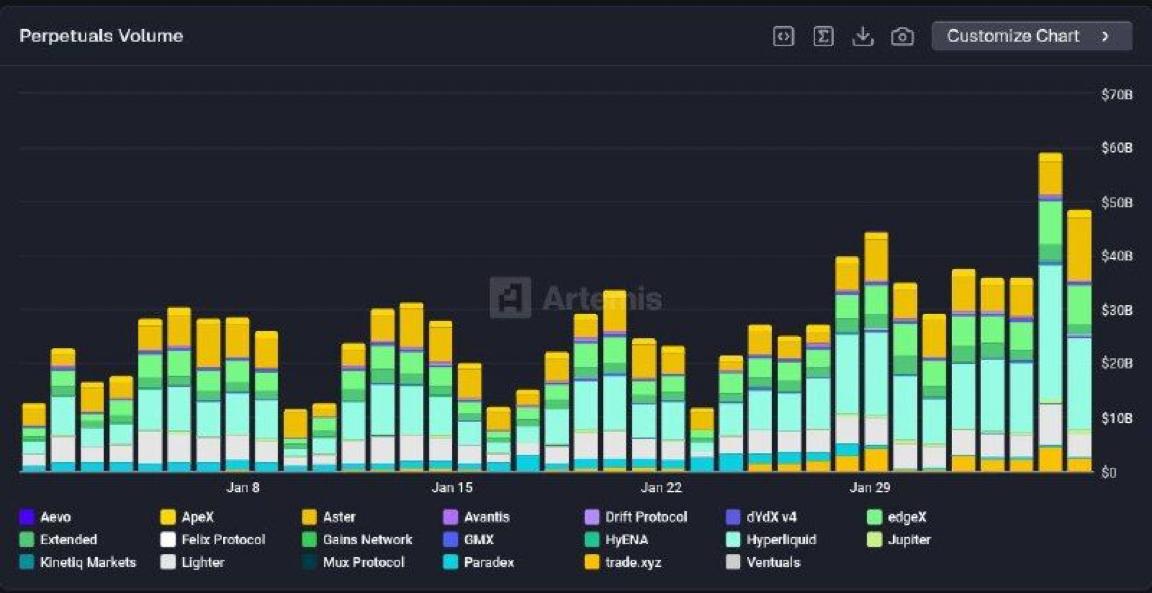Select Drift Protocol in the legend
The height and width of the screenshot is (593, 1152).
click(645, 517)
